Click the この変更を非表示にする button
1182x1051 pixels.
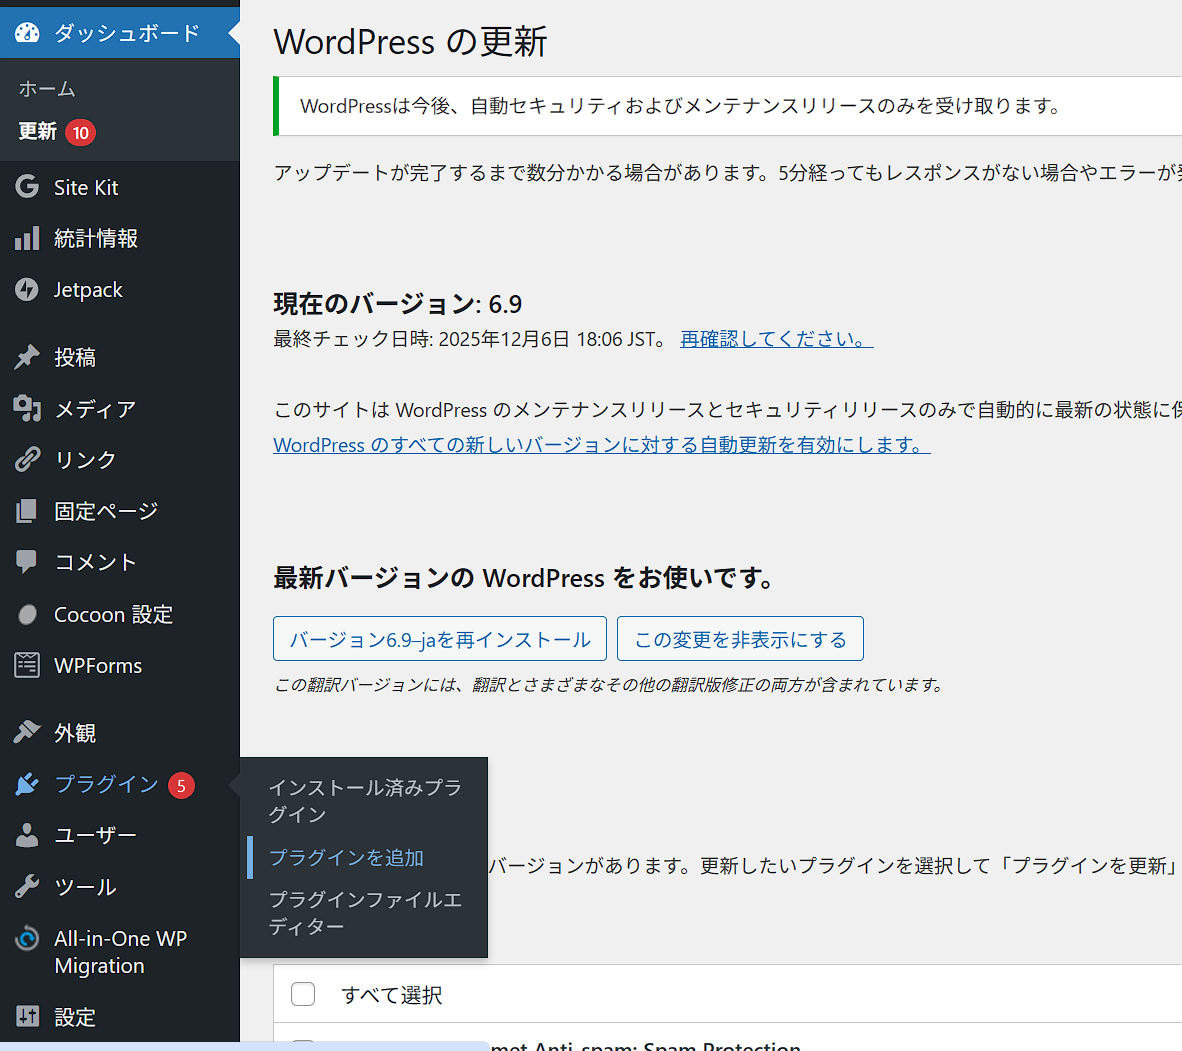point(740,639)
